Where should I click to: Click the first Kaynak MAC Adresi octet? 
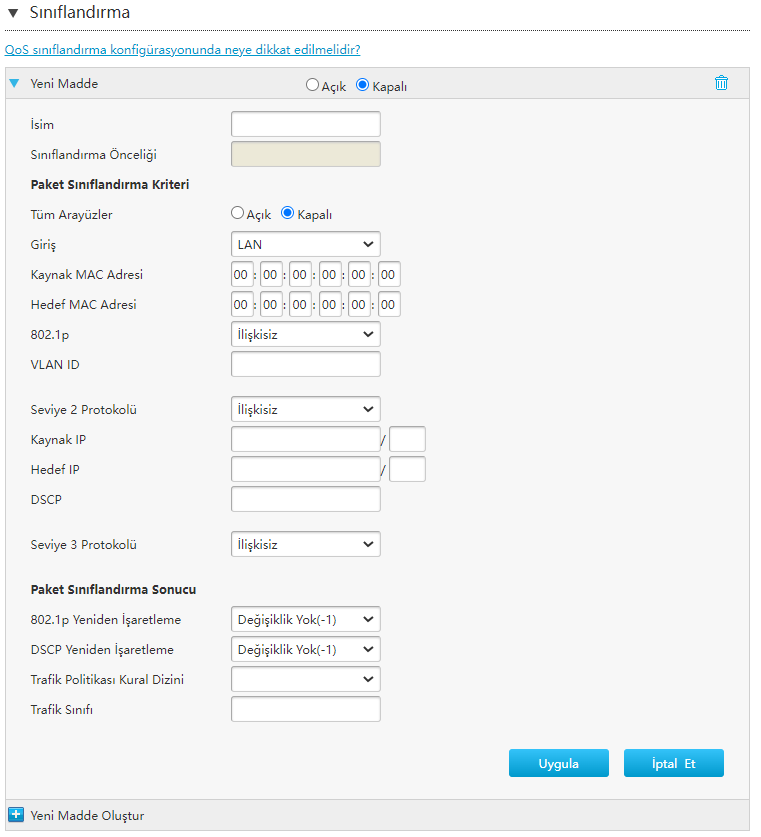click(242, 274)
